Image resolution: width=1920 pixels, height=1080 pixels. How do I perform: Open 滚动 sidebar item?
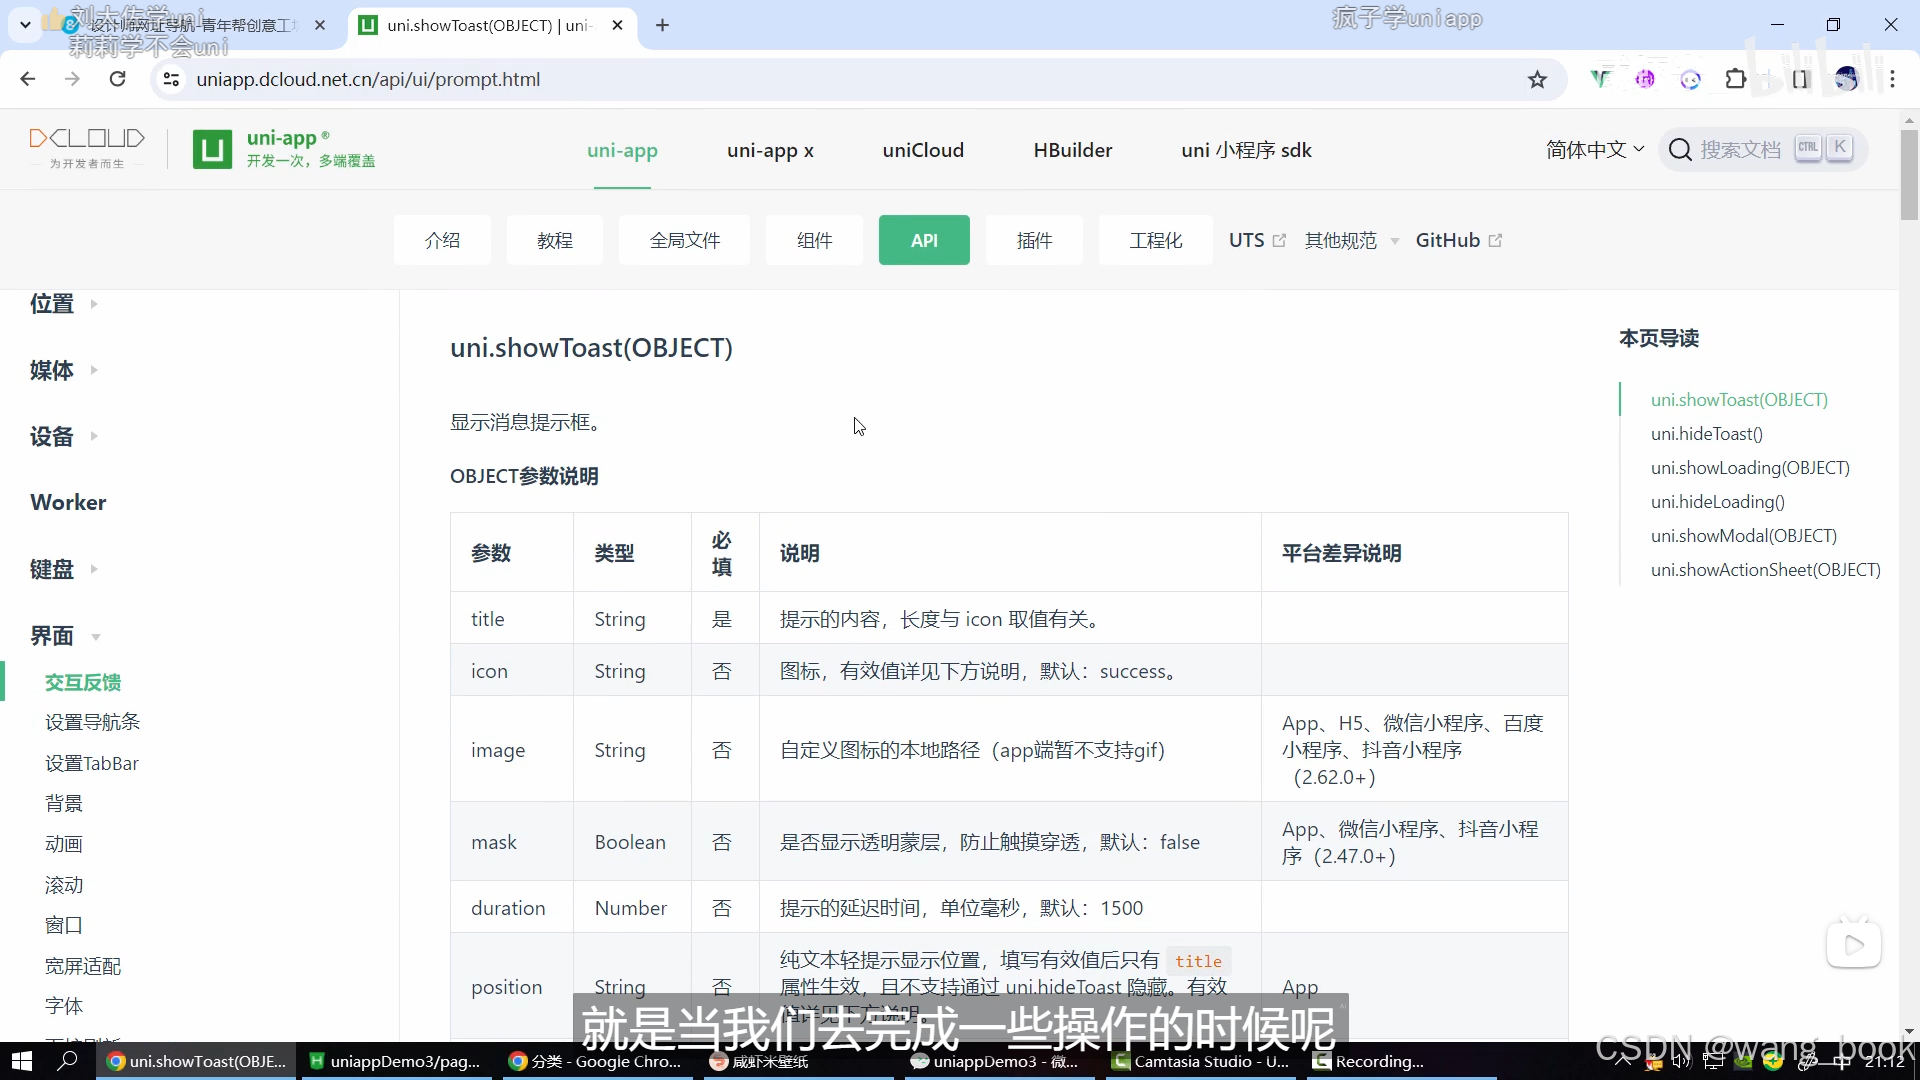click(64, 885)
